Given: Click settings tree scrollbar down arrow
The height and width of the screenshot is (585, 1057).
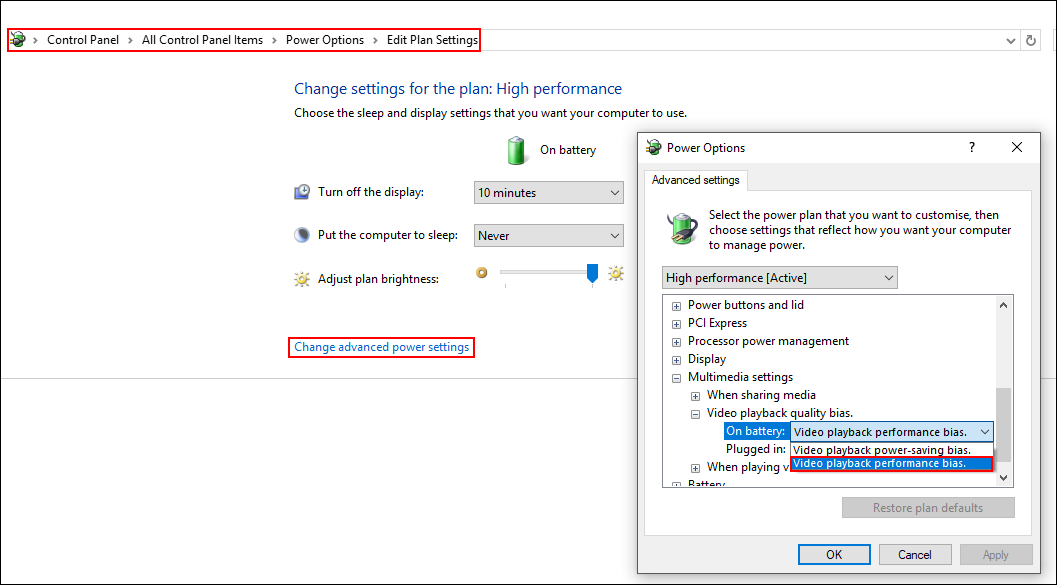Looking at the screenshot, I should click(1003, 477).
